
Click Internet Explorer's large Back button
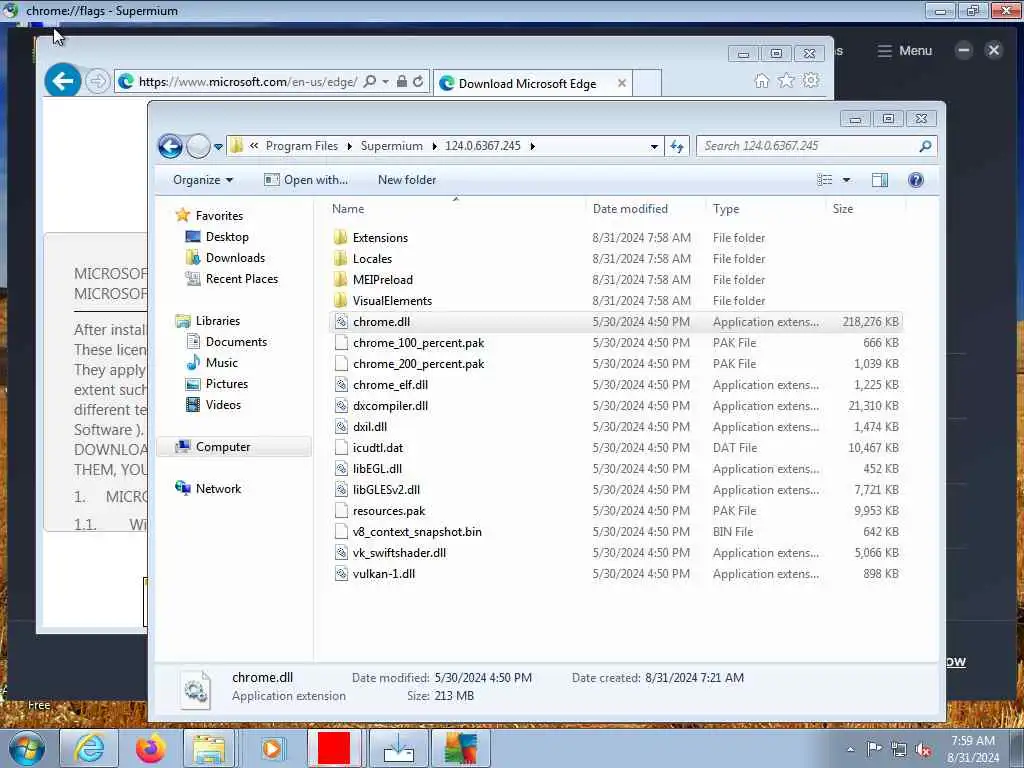(63, 81)
